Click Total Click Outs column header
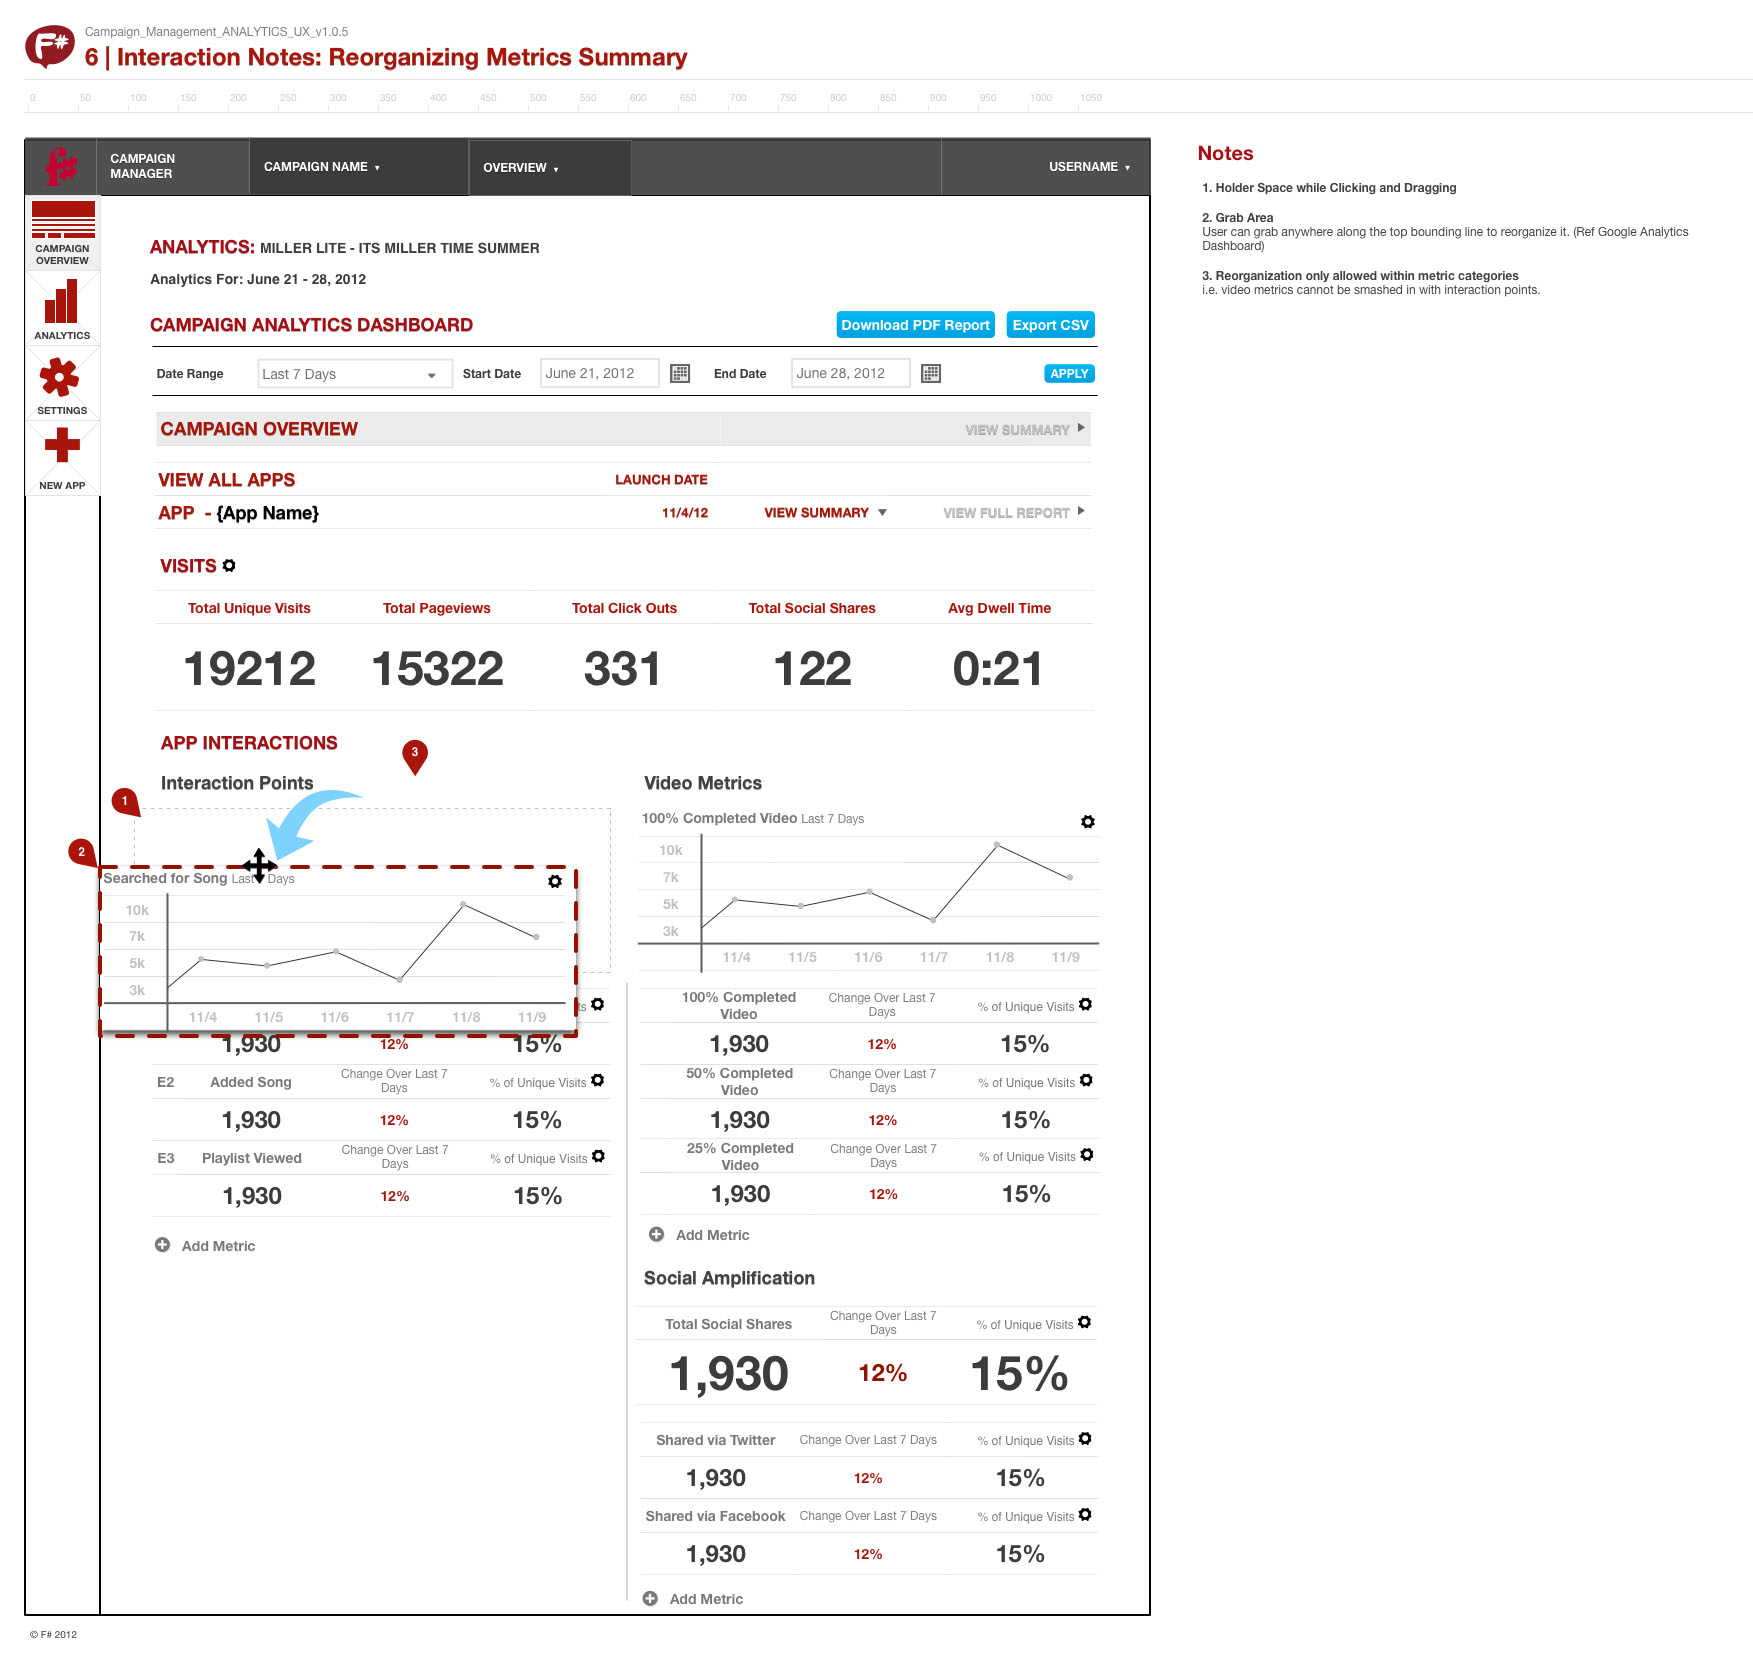This screenshot has width=1753, height=1659. pos(624,608)
